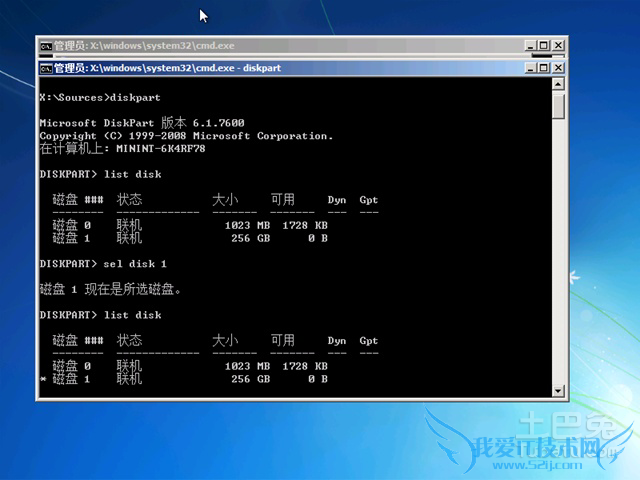This screenshot has width=640, height=480.
Task: Maximize the diskpart command window
Action: pyautogui.click(x=544, y=68)
